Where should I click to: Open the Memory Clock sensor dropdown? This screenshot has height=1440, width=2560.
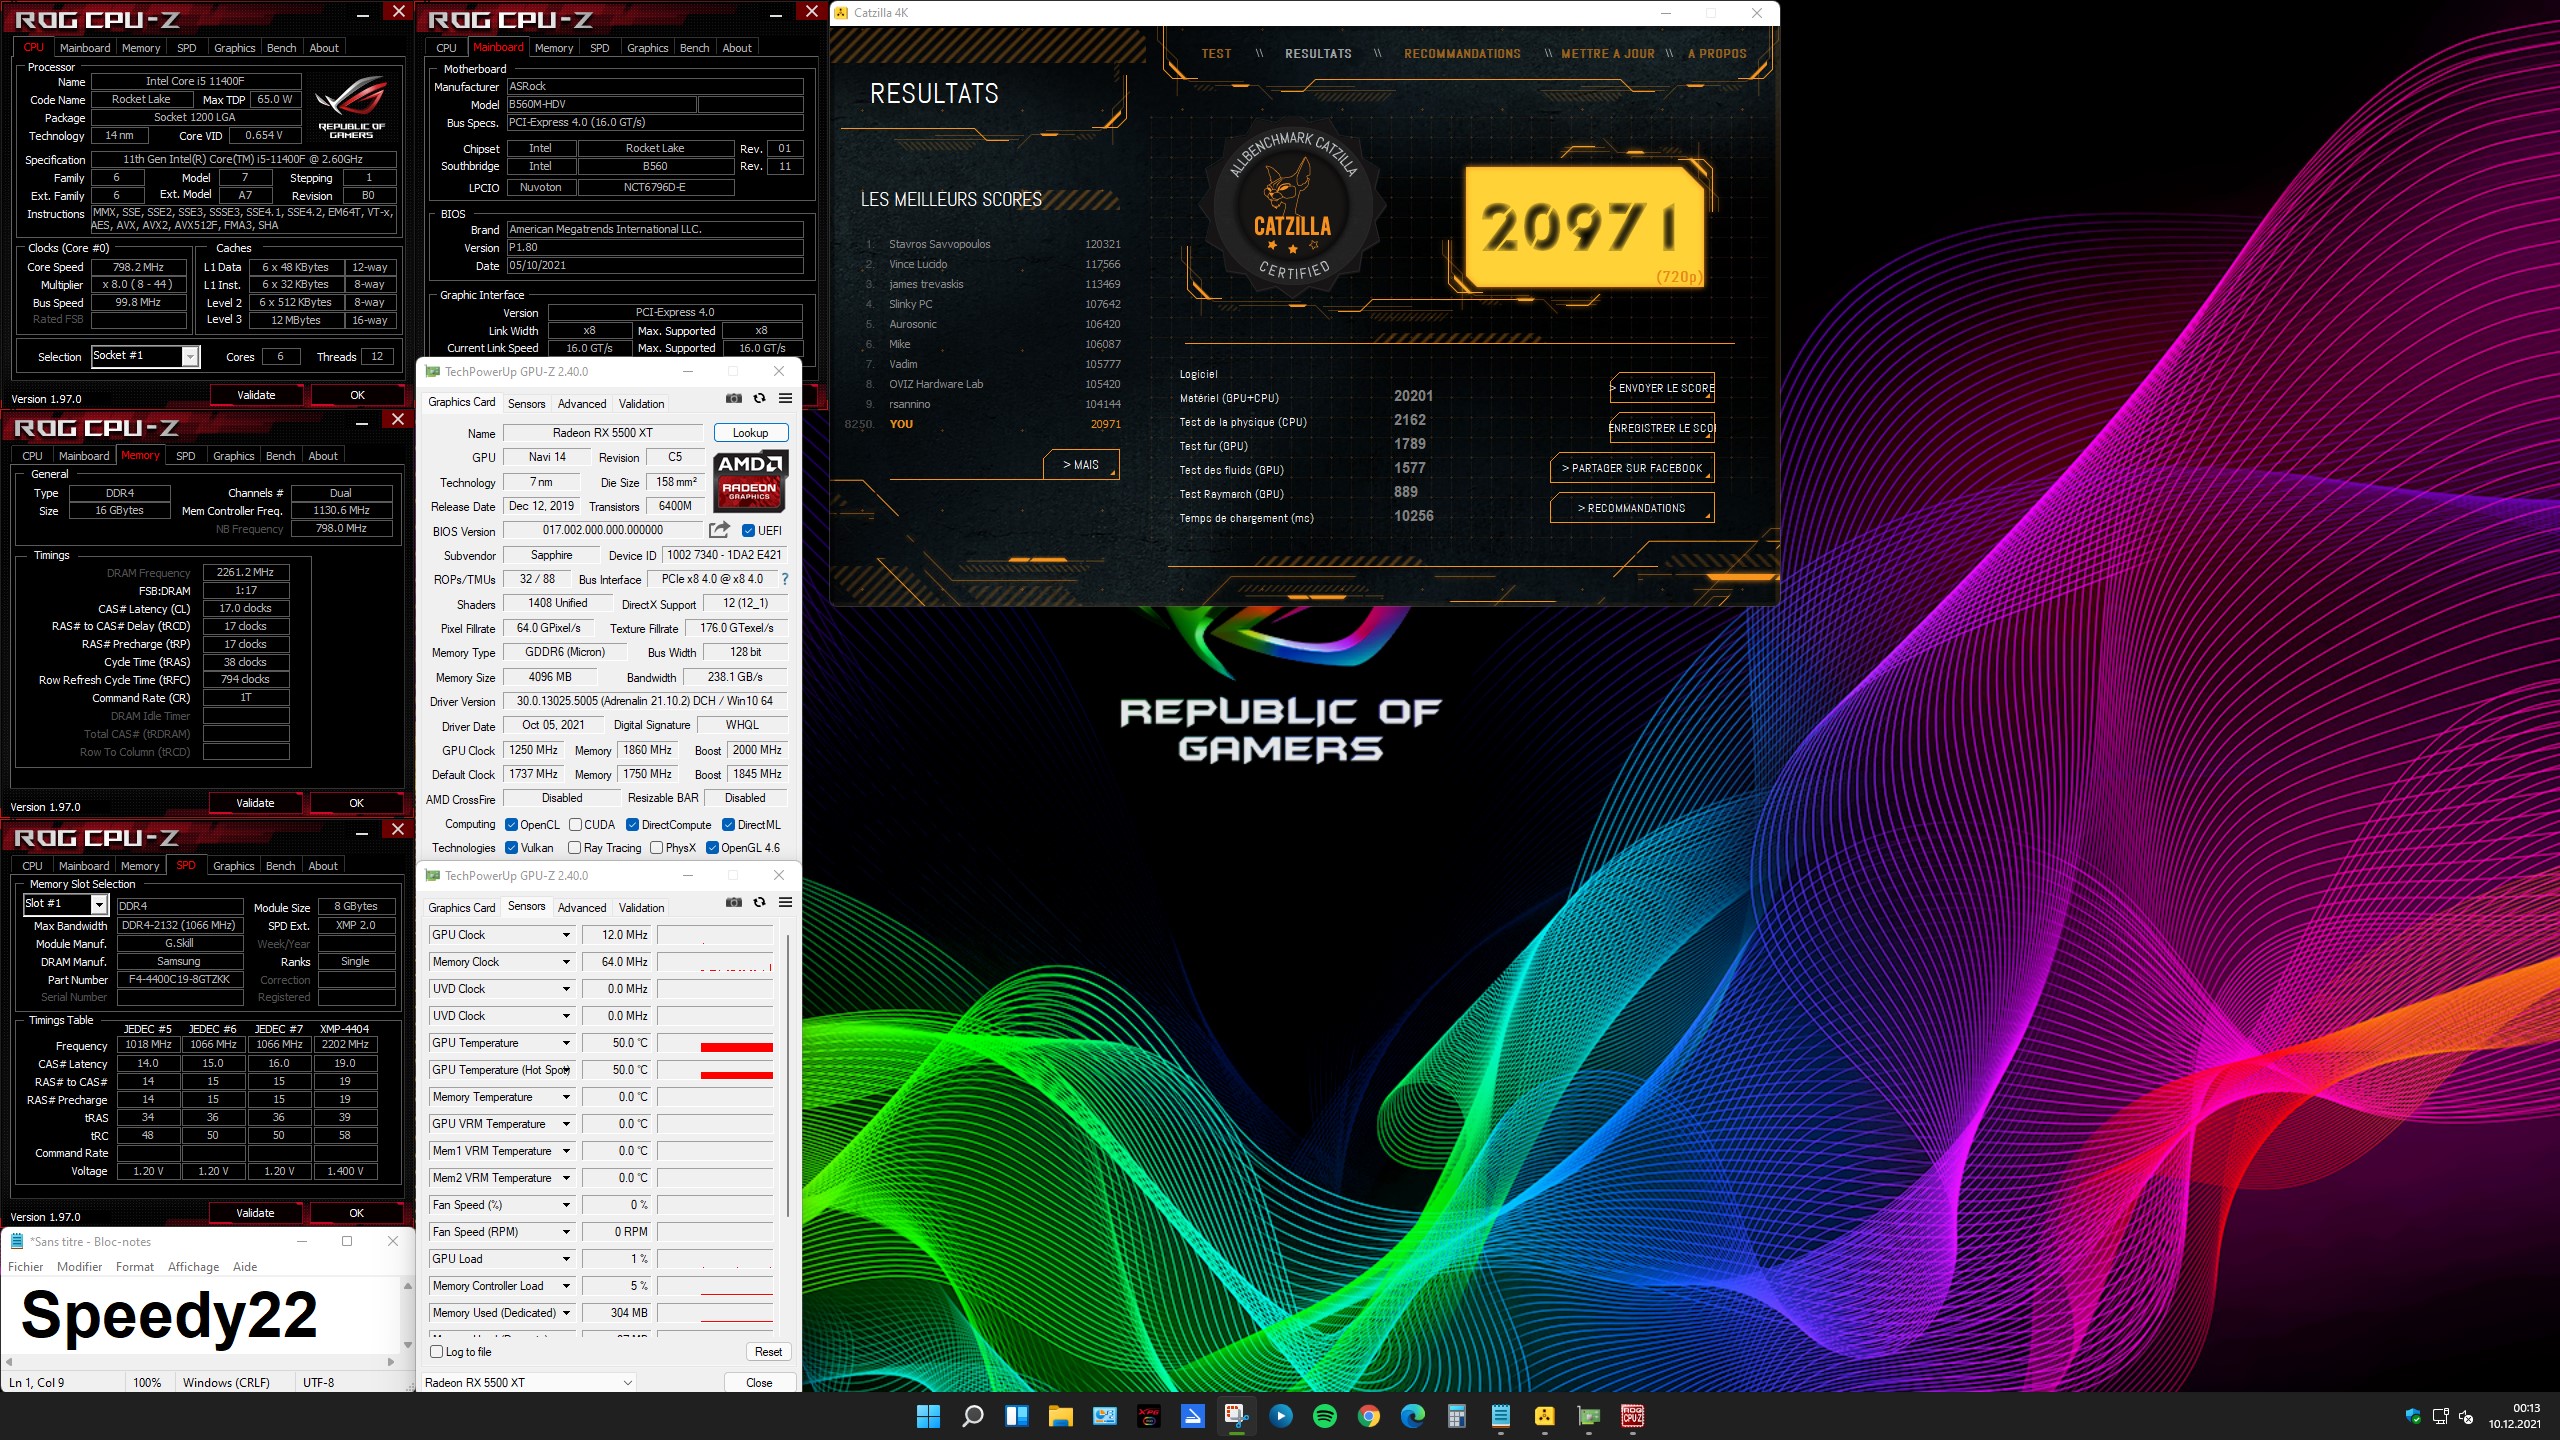point(566,962)
